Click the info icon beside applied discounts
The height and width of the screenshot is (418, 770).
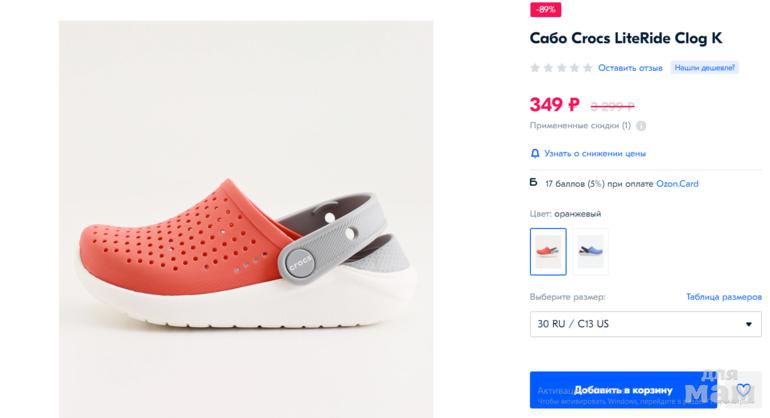click(x=641, y=126)
